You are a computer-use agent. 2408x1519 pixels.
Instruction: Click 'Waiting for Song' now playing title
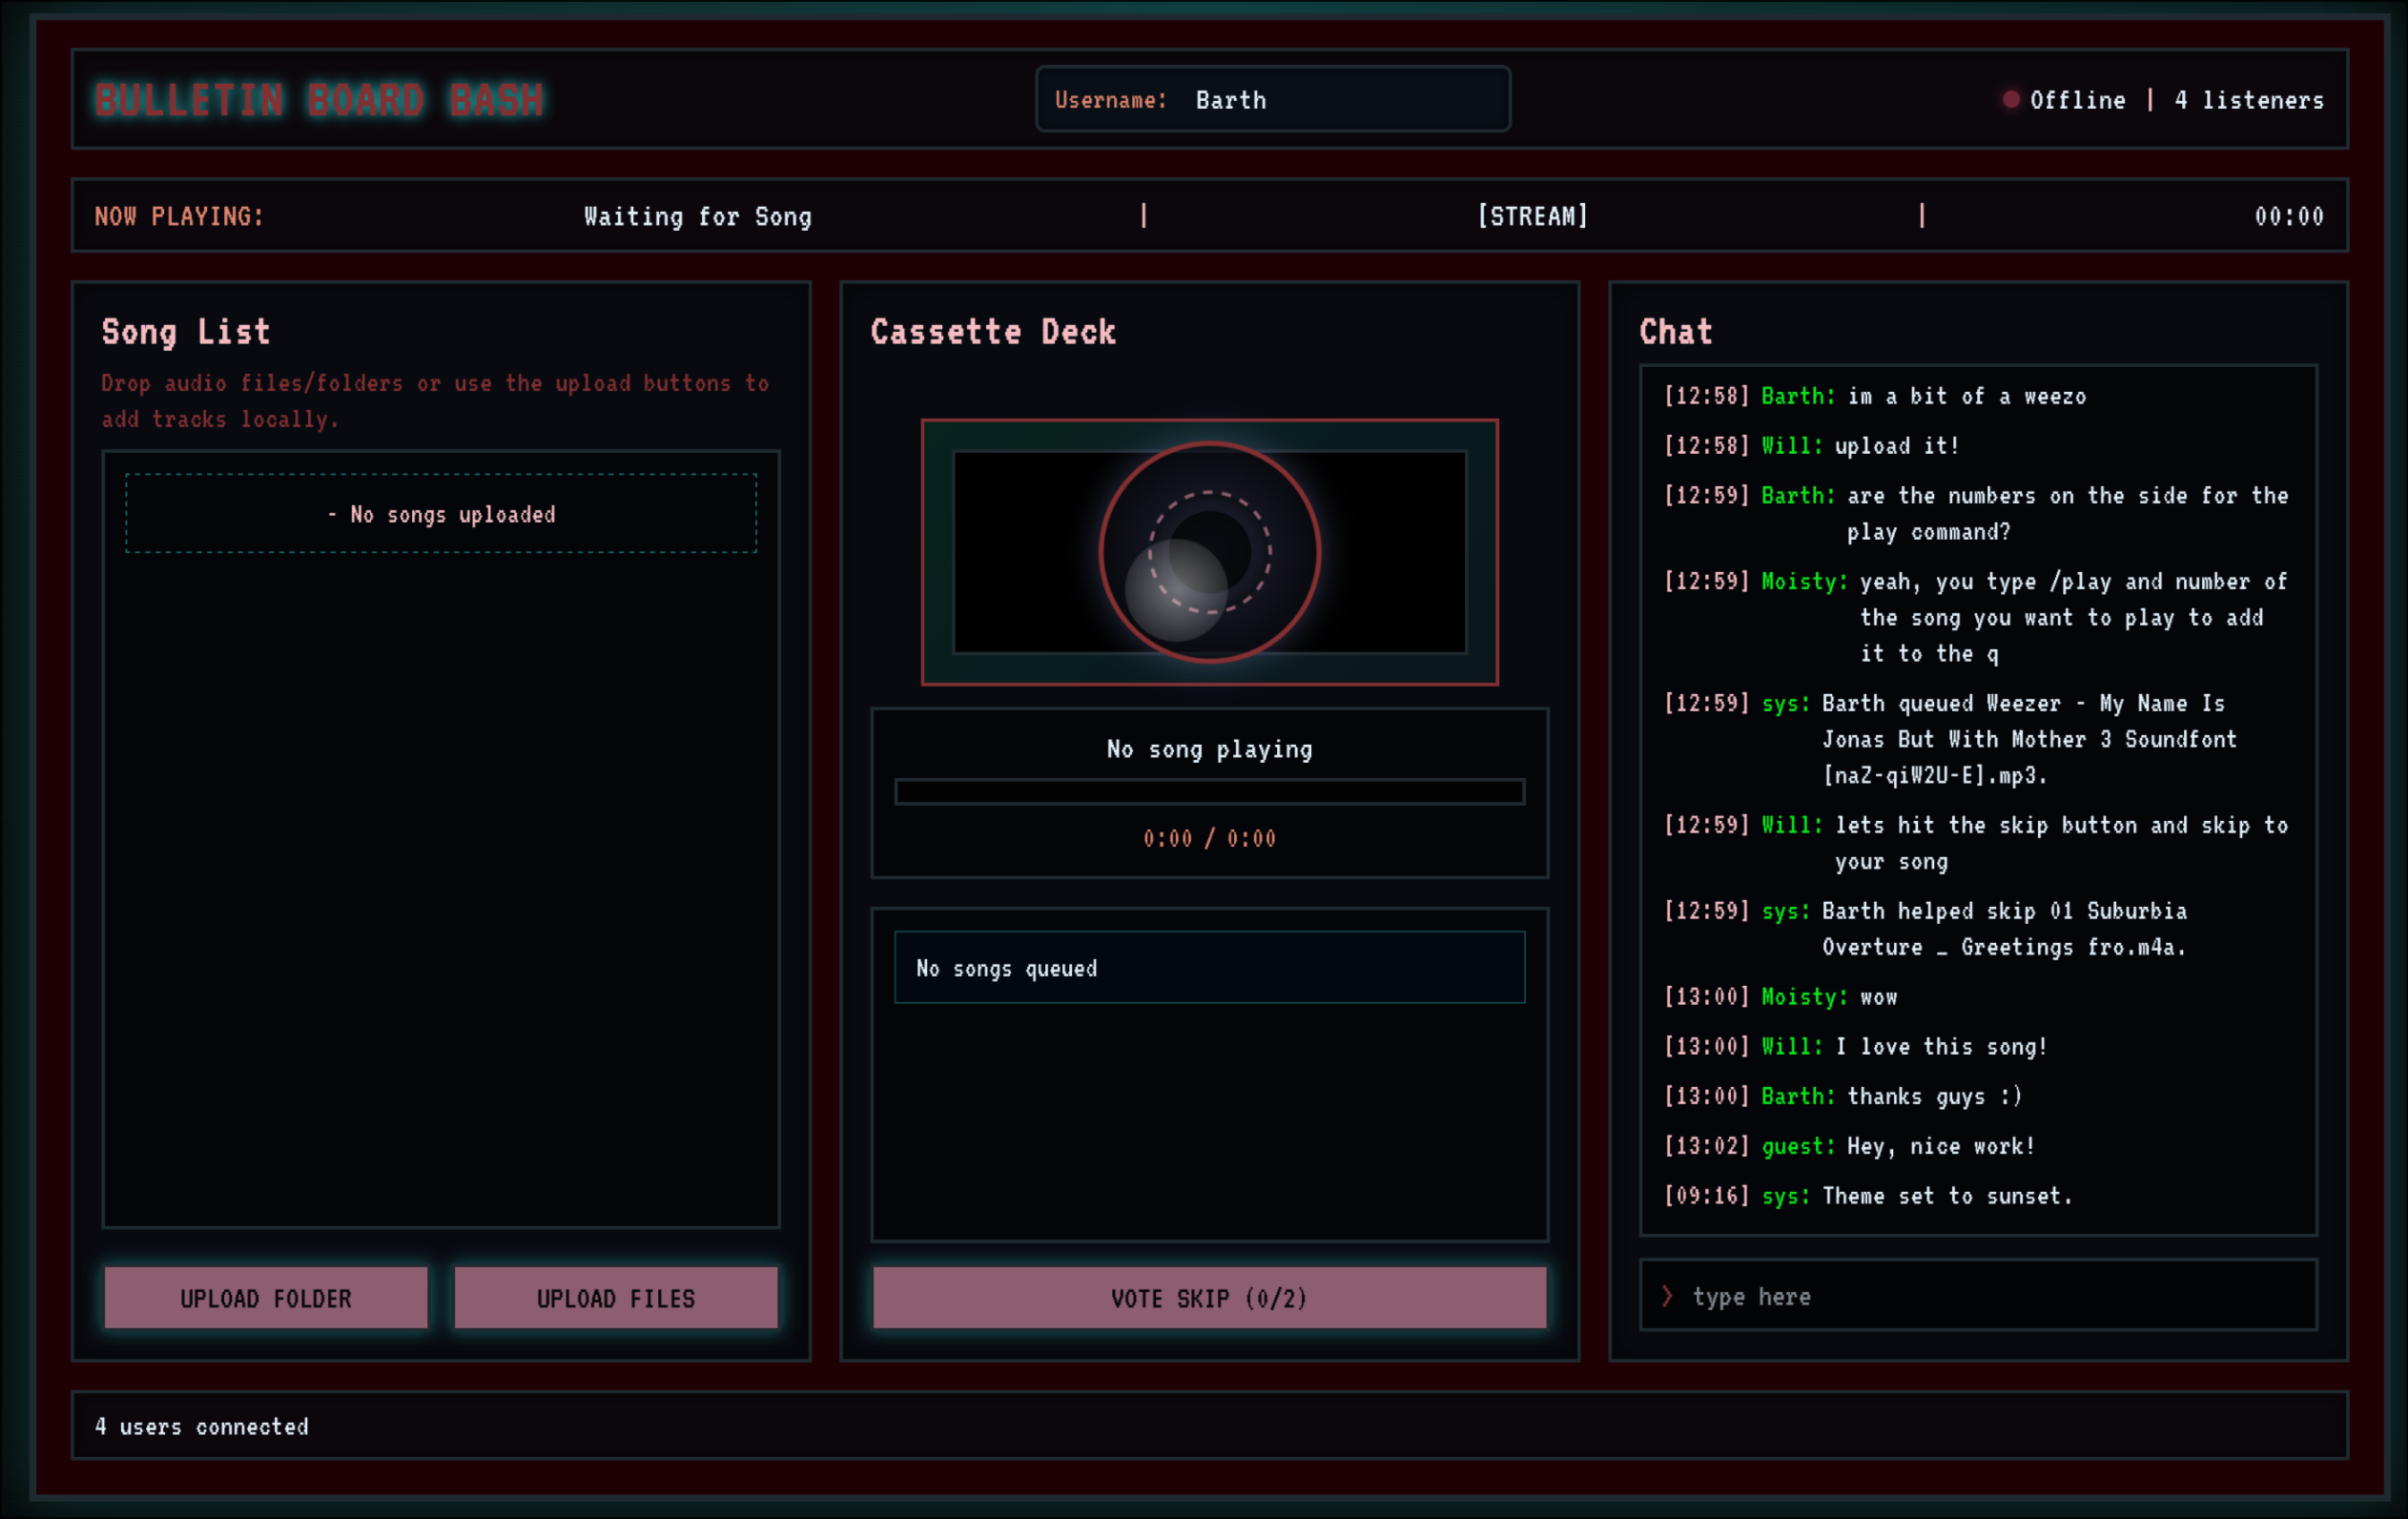[x=697, y=216]
